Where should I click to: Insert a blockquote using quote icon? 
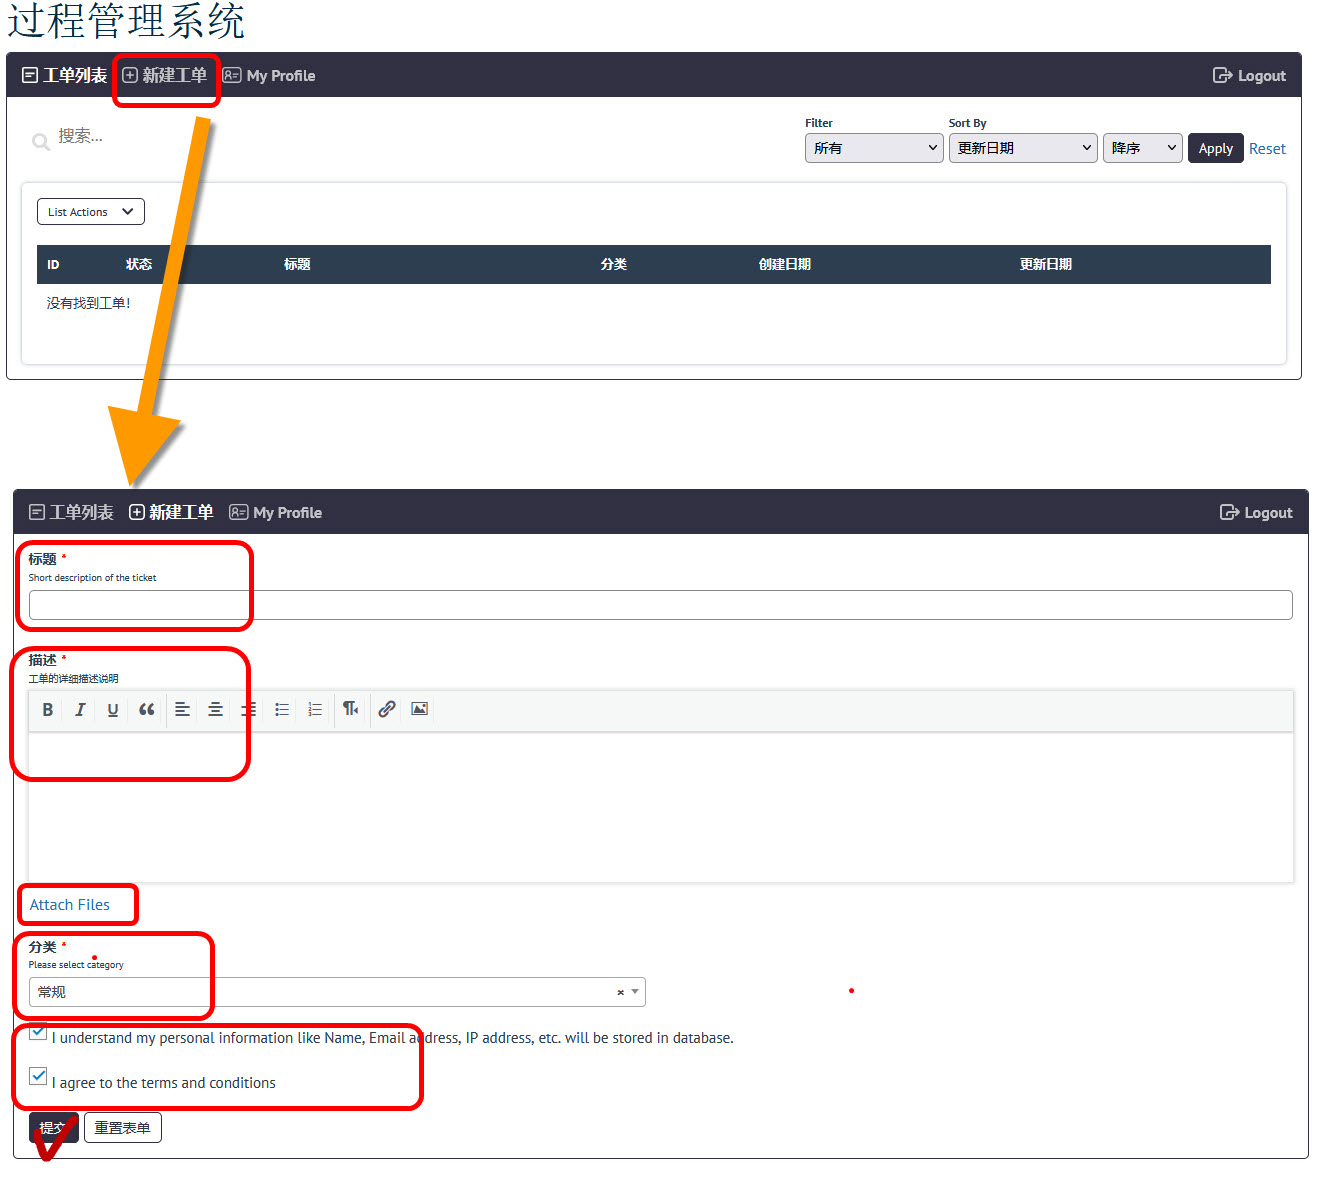(147, 710)
